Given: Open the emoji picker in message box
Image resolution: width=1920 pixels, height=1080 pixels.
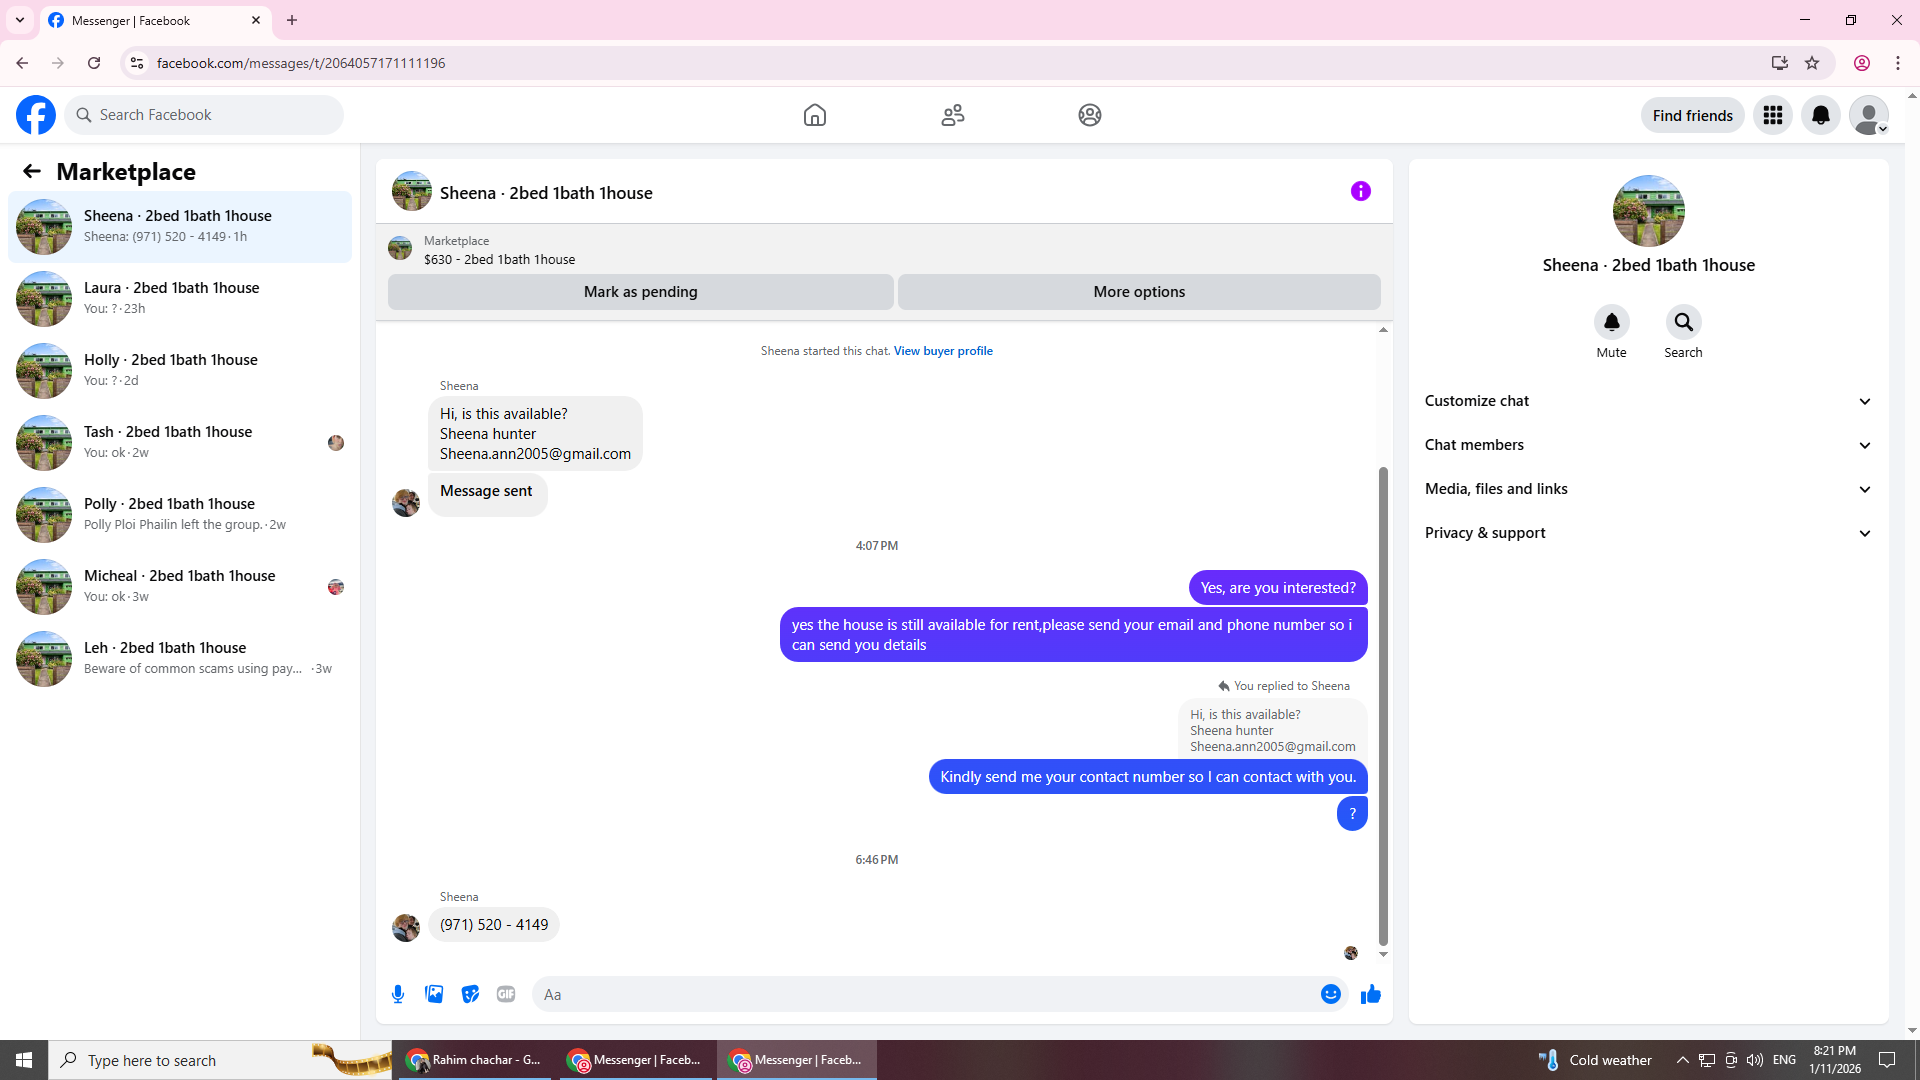Looking at the screenshot, I should point(1331,994).
